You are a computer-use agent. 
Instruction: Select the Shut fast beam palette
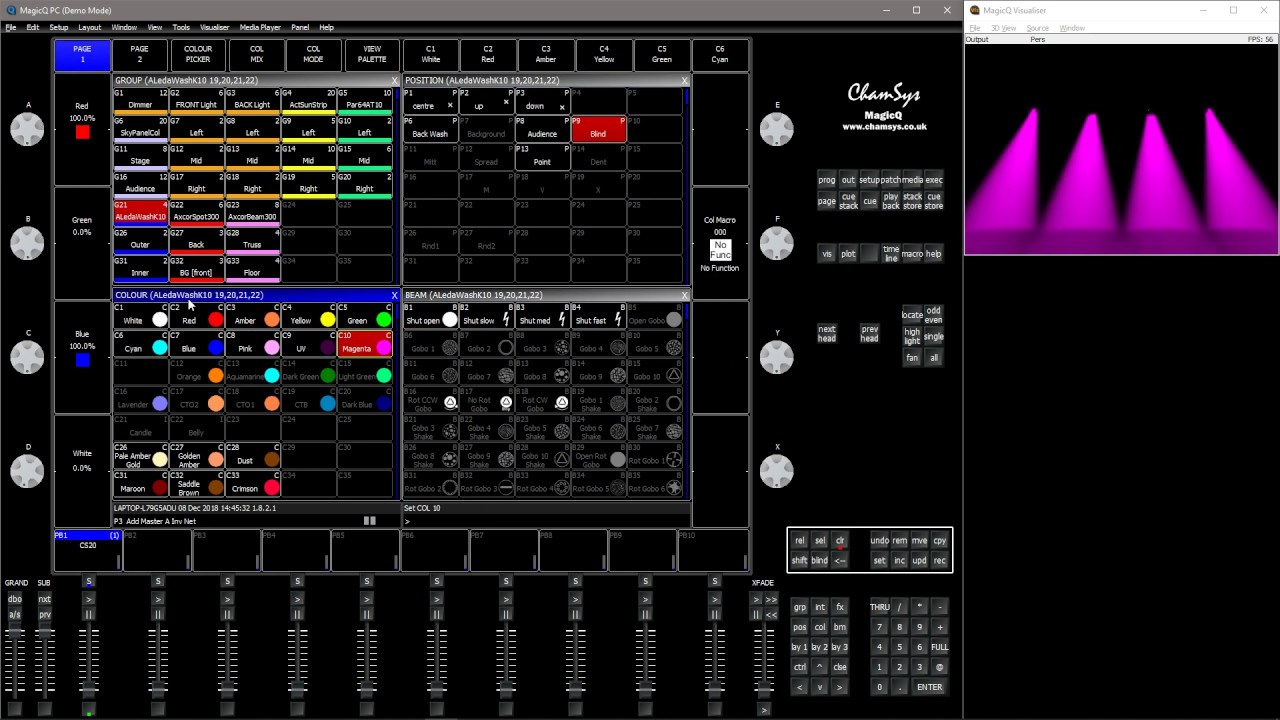coord(599,315)
